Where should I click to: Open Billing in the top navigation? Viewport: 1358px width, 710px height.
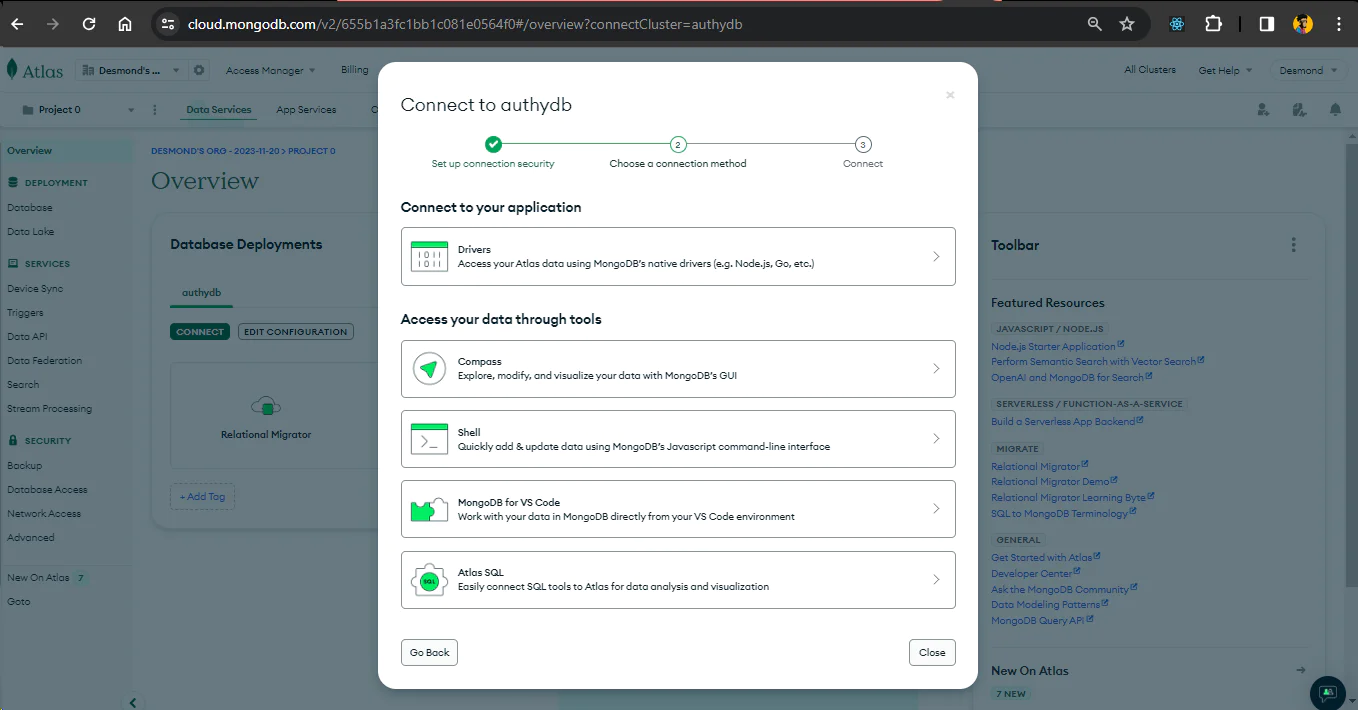354,70
